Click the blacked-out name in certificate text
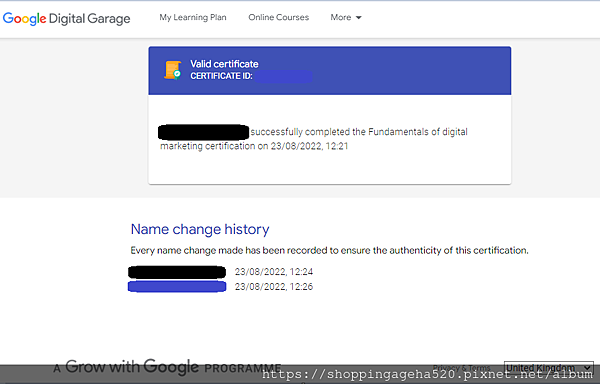The width and height of the screenshot is (600, 384). tap(204, 132)
